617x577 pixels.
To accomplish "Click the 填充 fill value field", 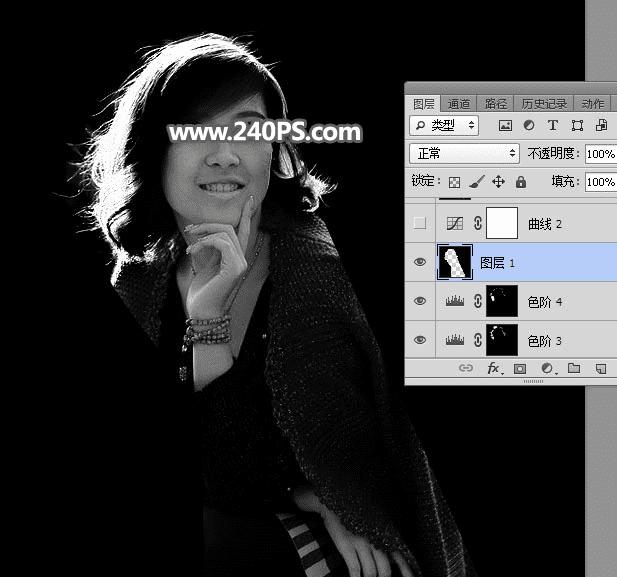I will click(x=601, y=181).
